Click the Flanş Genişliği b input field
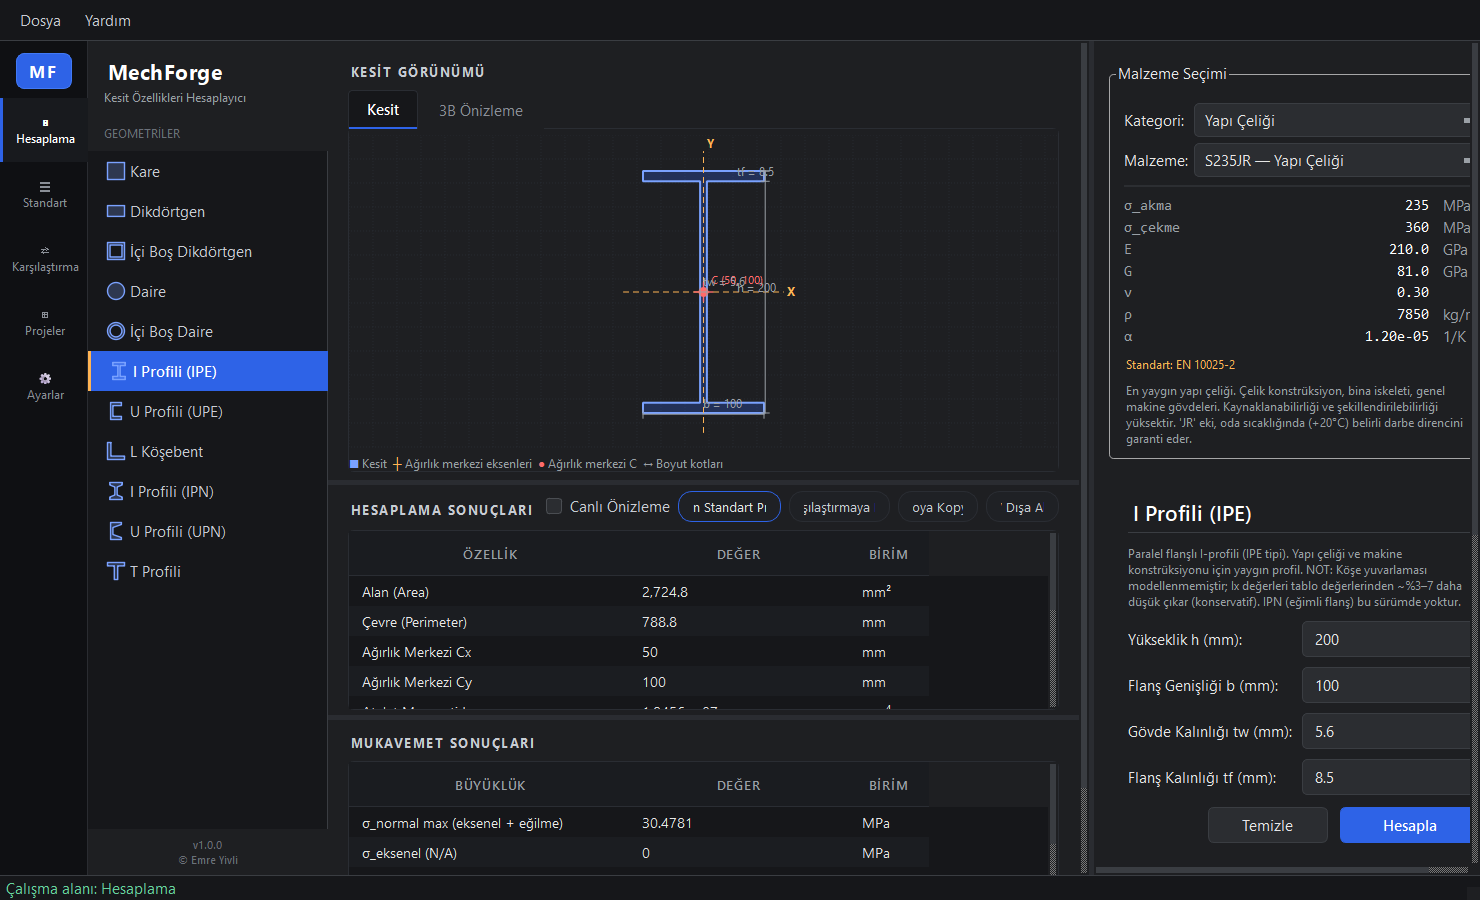 [1386, 685]
